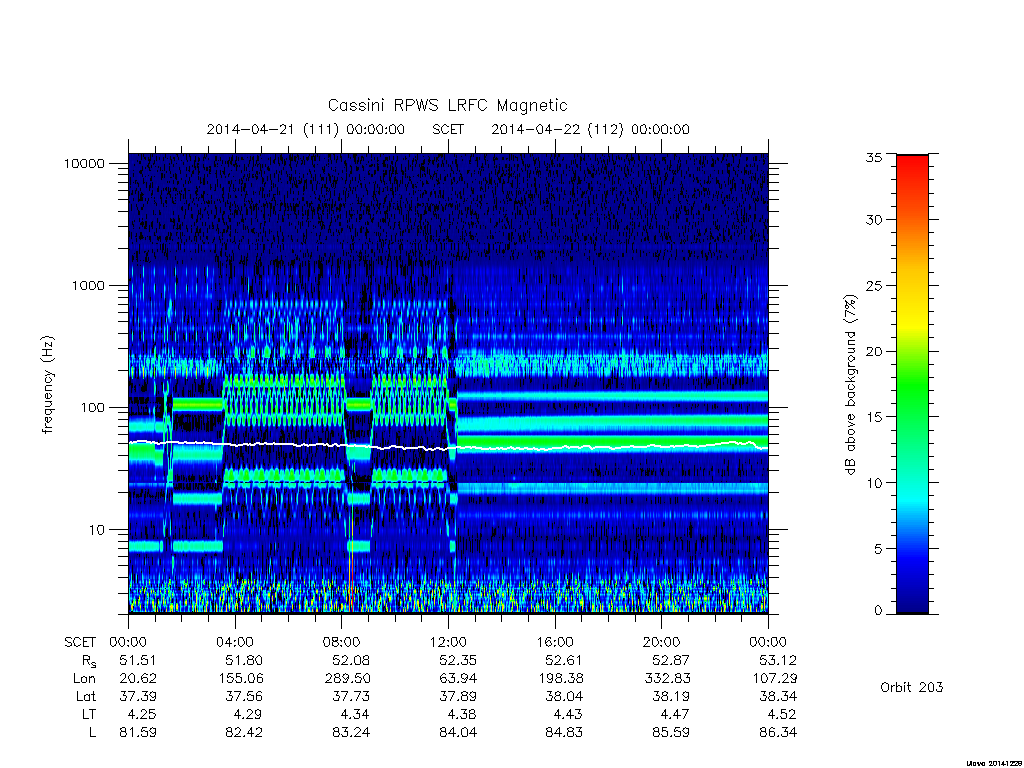This screenshot has height=768, width=1024.
Task: Click the 5 value on color bar
Action: click(x=878, y=549)
